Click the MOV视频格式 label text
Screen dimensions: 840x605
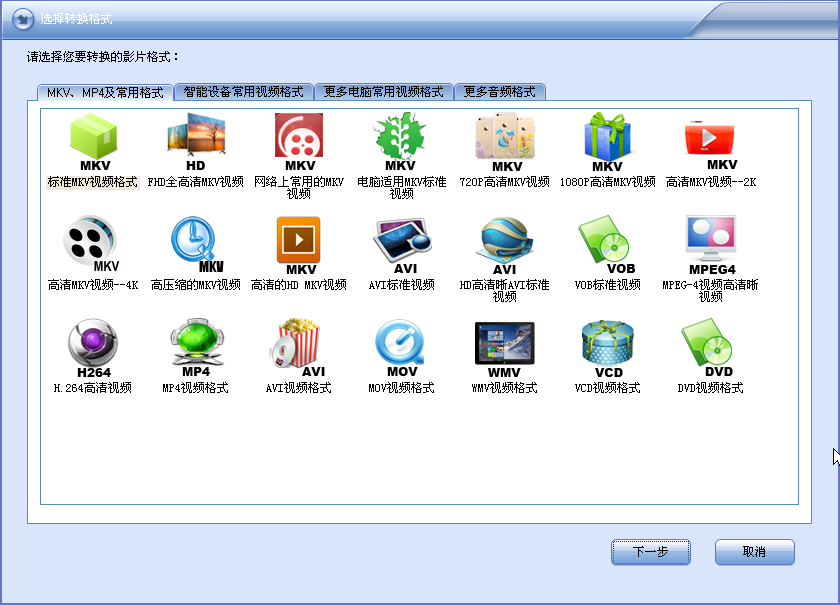coord(401,388)
